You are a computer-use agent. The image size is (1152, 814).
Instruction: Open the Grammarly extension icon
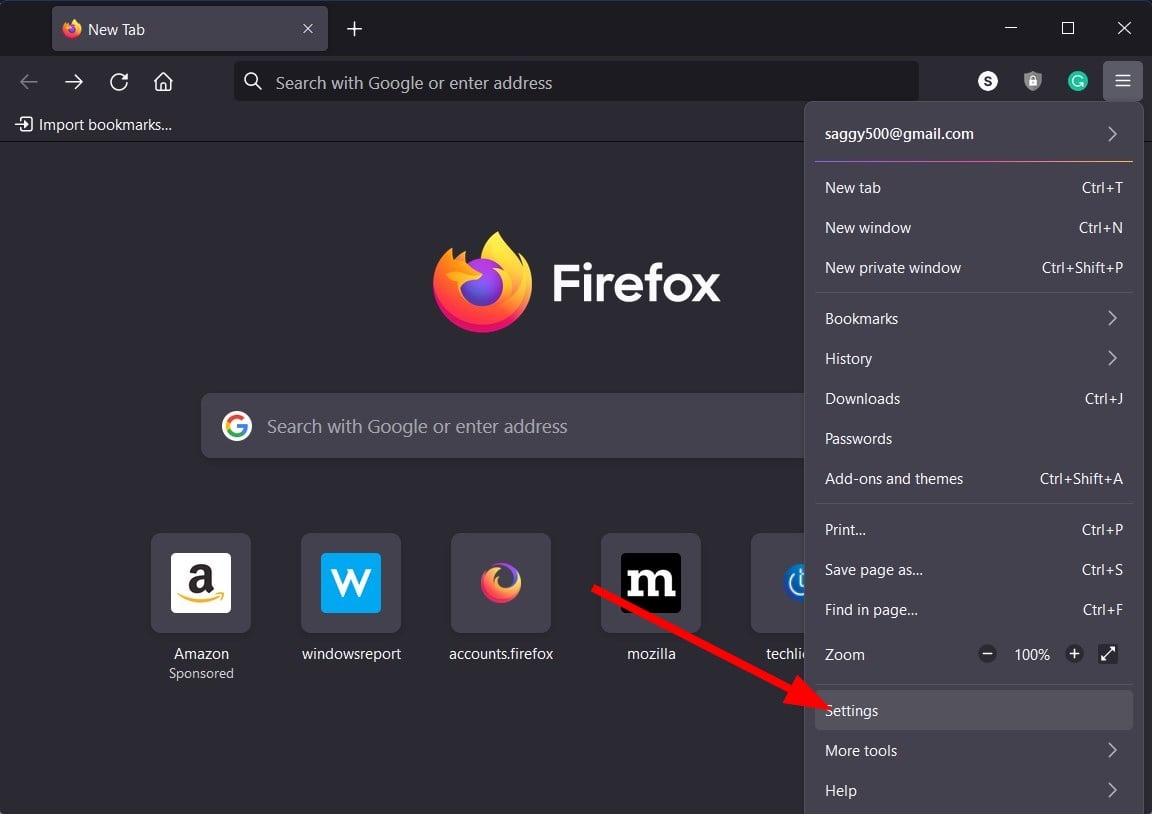click(x=1077, y=81)
